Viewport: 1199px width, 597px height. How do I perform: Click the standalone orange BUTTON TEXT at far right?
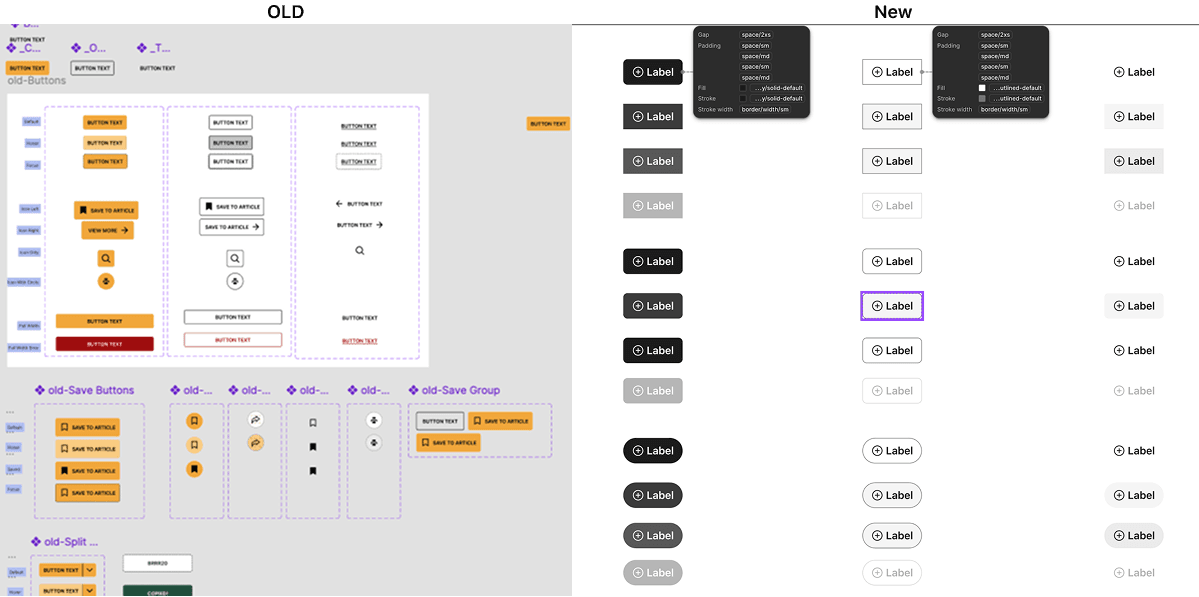[548, 123]
